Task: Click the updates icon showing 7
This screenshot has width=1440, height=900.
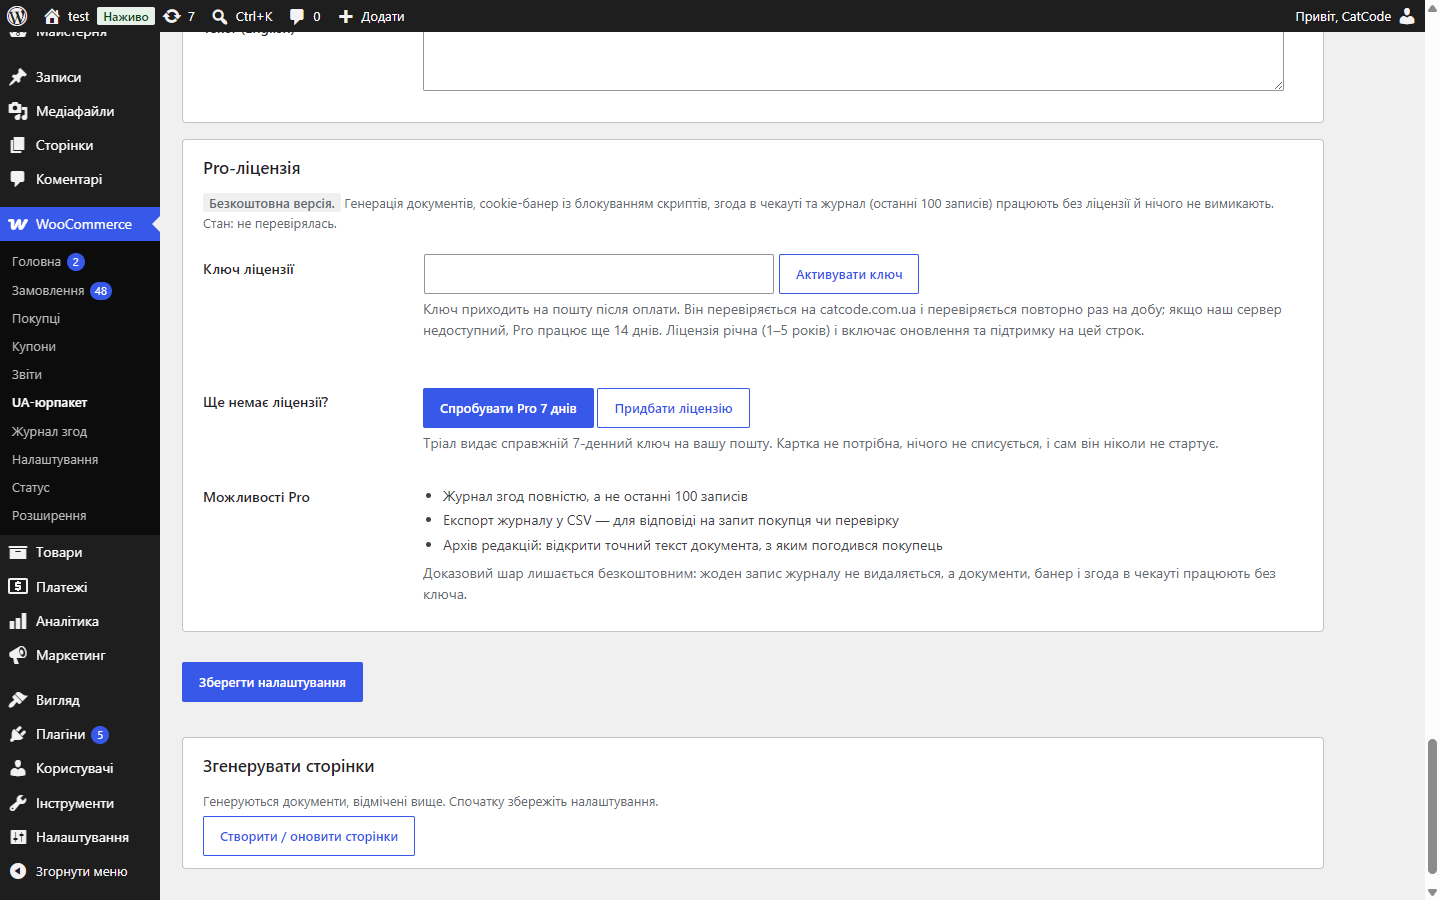Action: (x=172, y=16)
